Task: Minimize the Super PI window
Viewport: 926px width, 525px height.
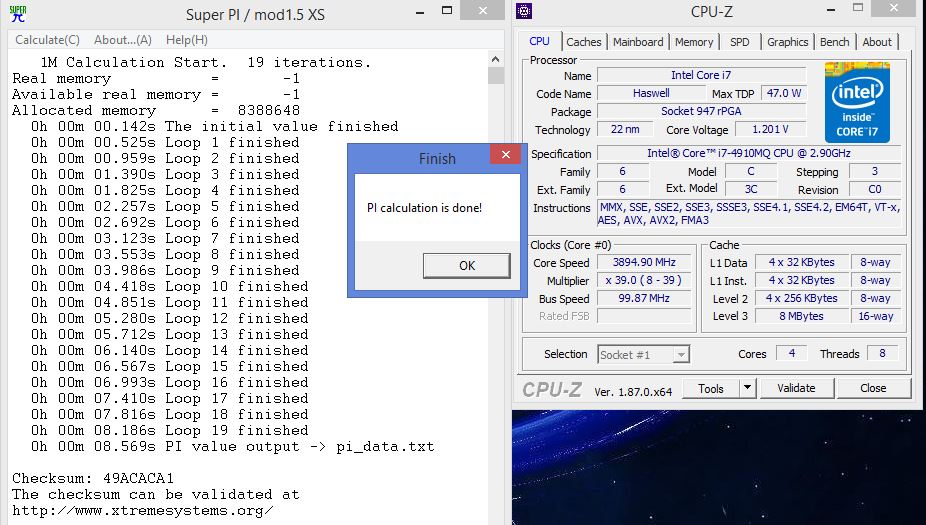Action: pos(420,12)
